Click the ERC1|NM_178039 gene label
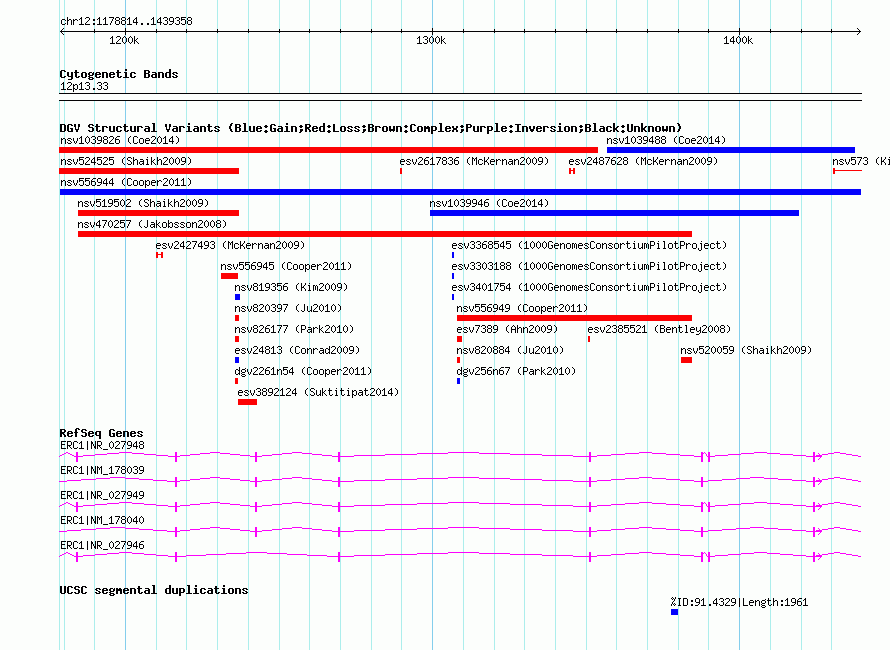 point(102,471)
